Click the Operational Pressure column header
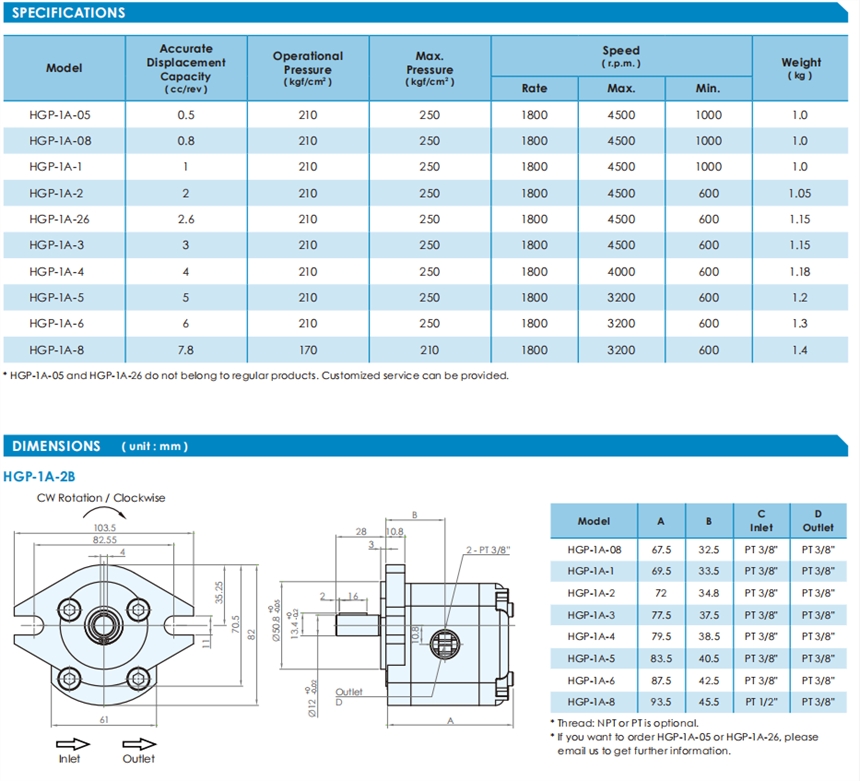Image resolution: width=860 pixels, height=781 pixels. click(307, 68)
